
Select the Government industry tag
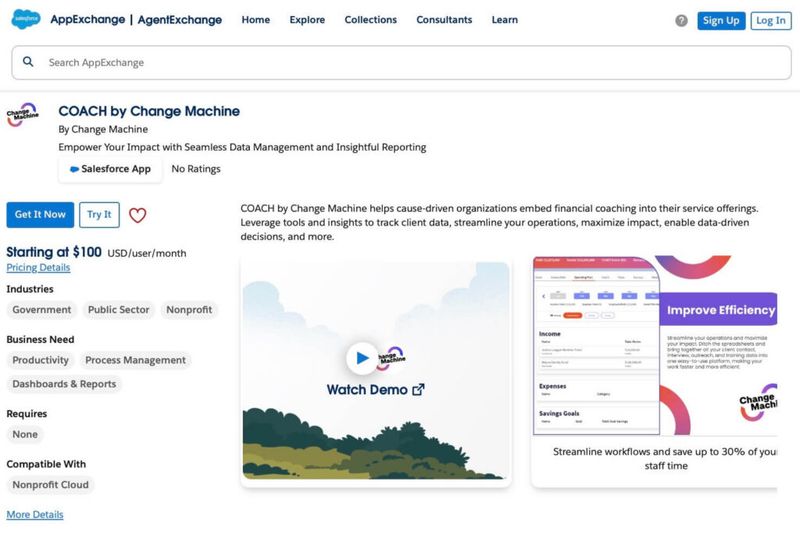(42, 310)
